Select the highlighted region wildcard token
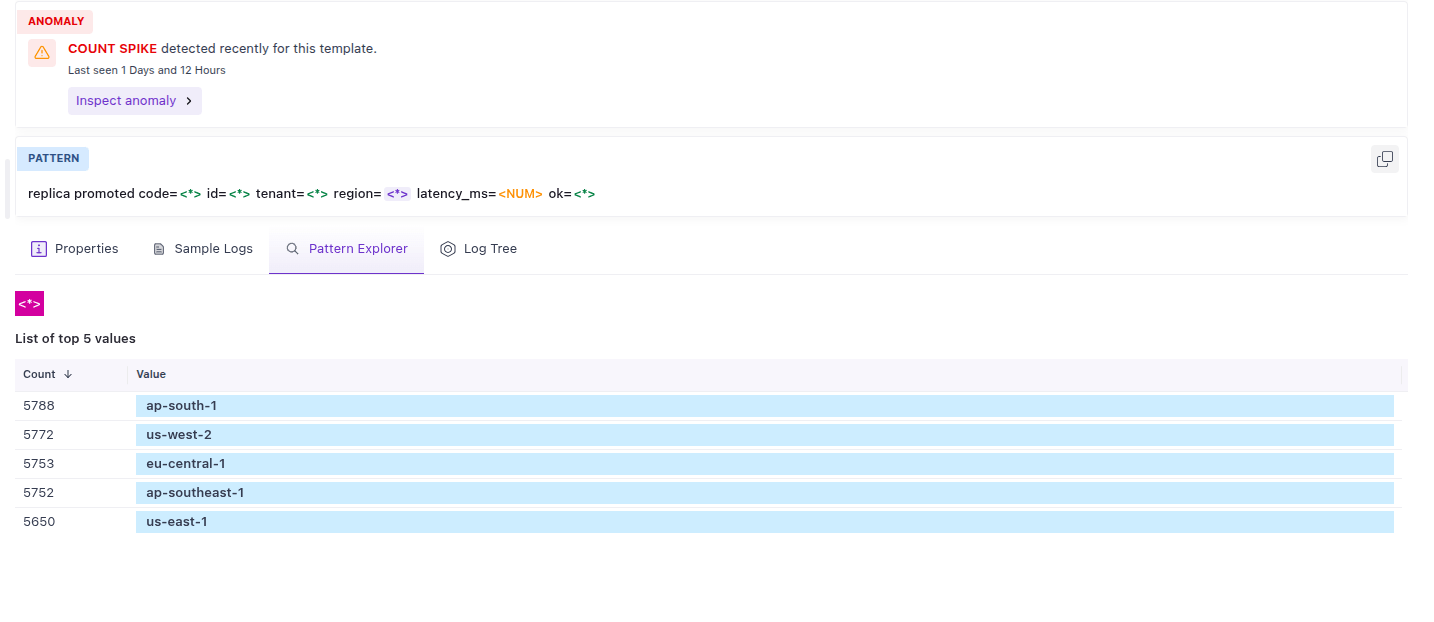The height and width of the screenshot is (622, 1434). click(398, 194)
